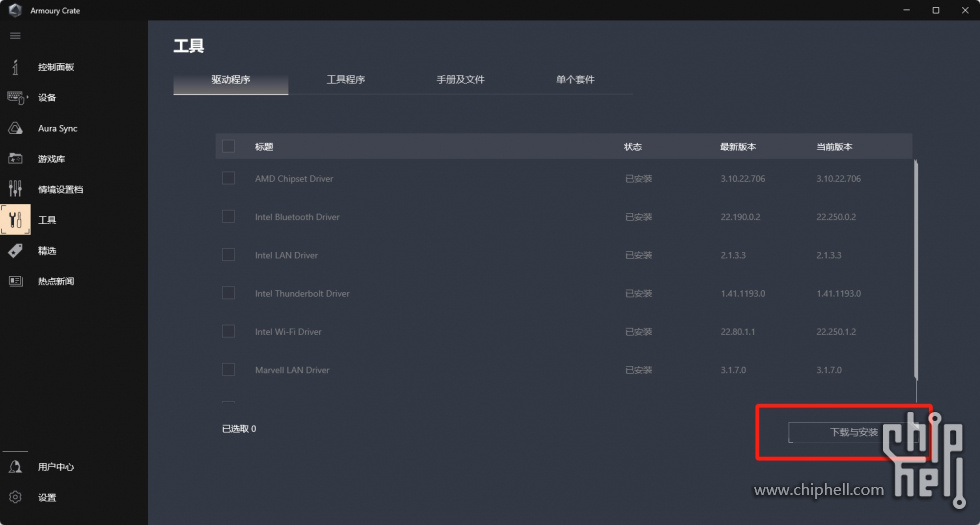Switch to the 手册及文件 tab
Image resolution: width=980 pixels, height=525 pixels.
pyautogui.click(x=461, y=80)
